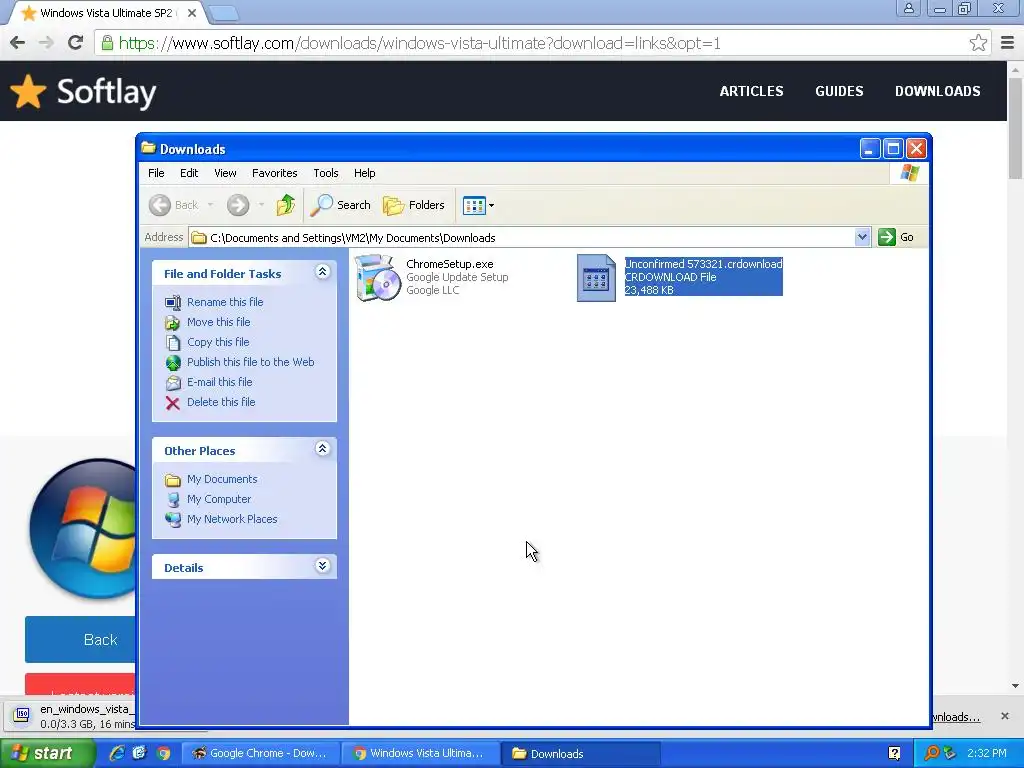The image size is (1024, 768).
Task: Open ARTICLES in Softlay navigation
Action: 751,91
